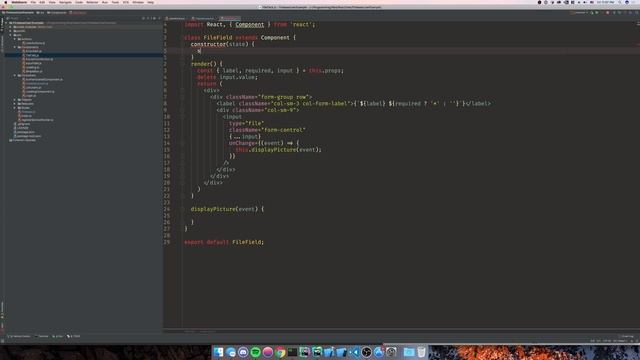Select package.json in project tree

[25, 132]
